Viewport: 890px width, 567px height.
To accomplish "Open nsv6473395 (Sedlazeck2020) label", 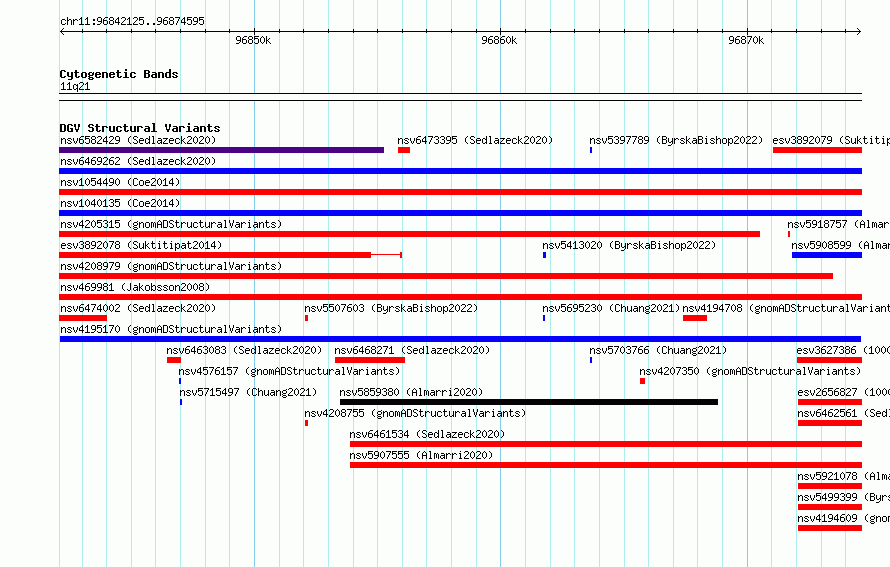I will tap(475, 140).
